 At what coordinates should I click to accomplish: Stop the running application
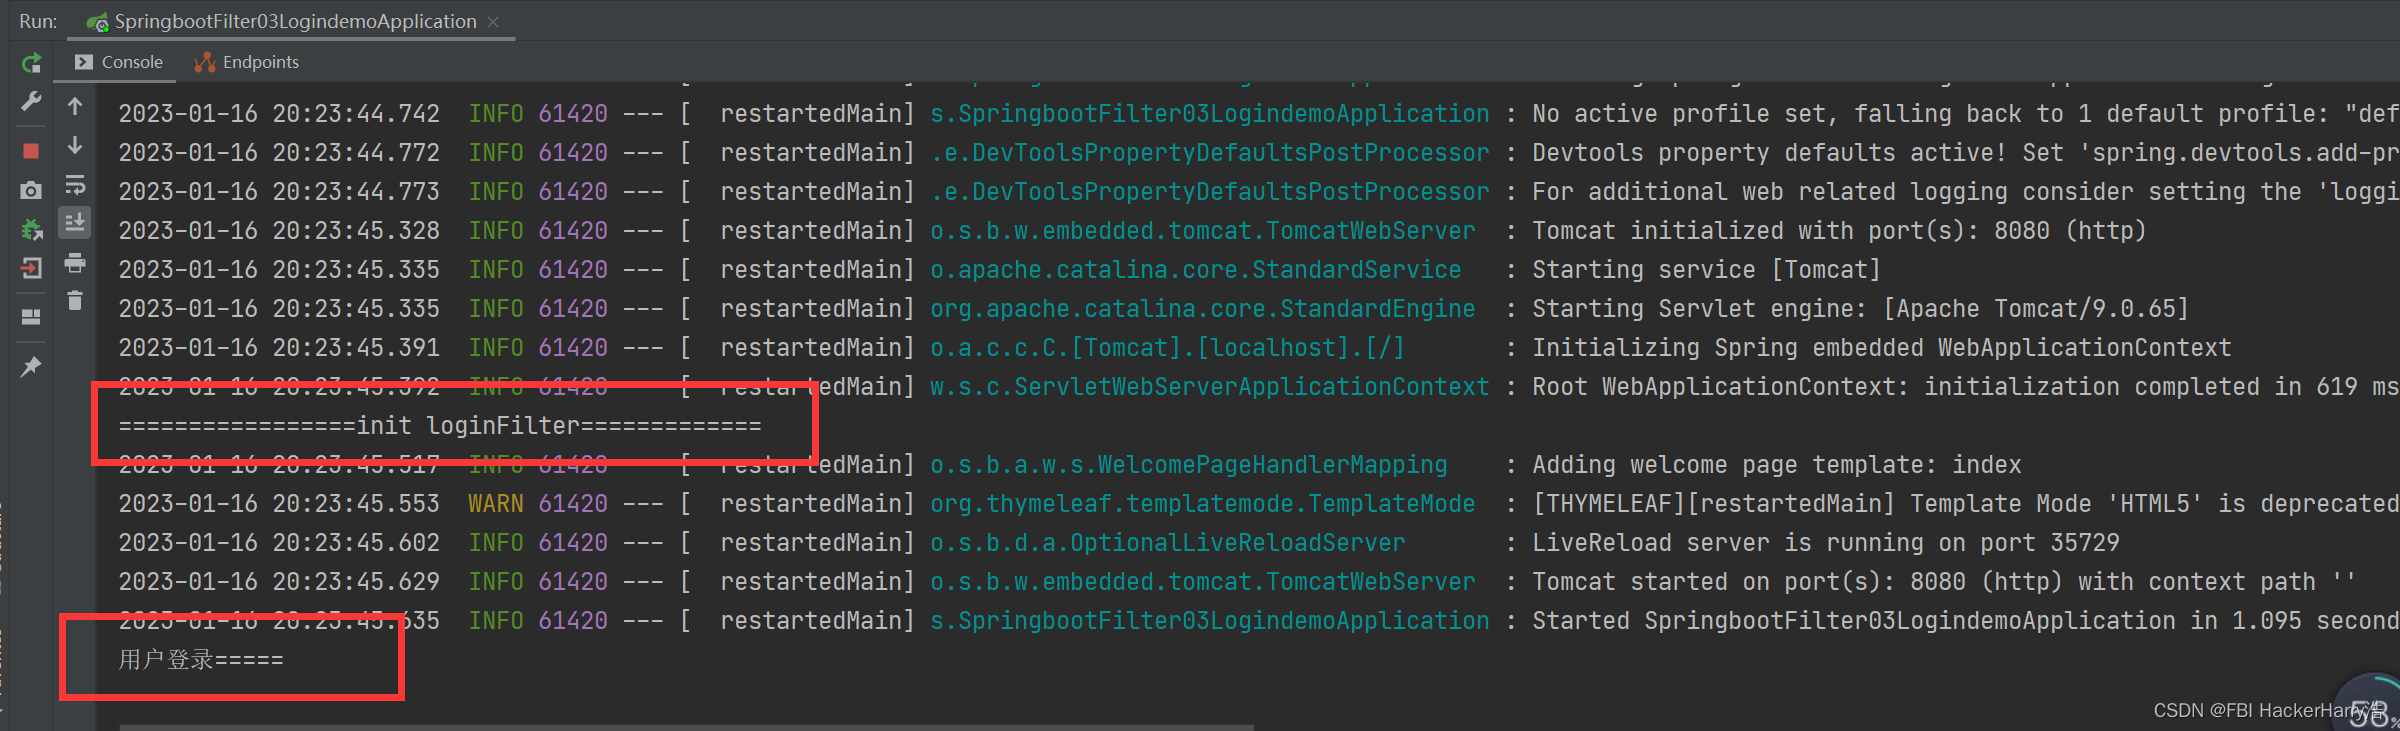(31, 151)
